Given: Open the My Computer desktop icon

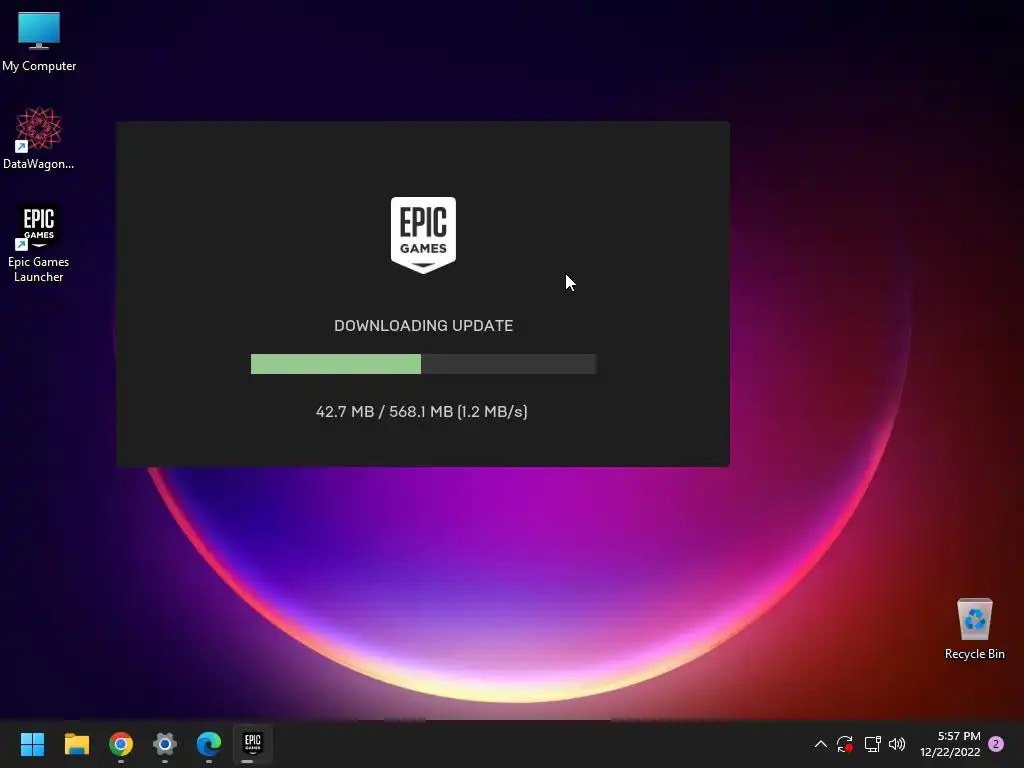Looking at the screenshot, I should point(39,41).
